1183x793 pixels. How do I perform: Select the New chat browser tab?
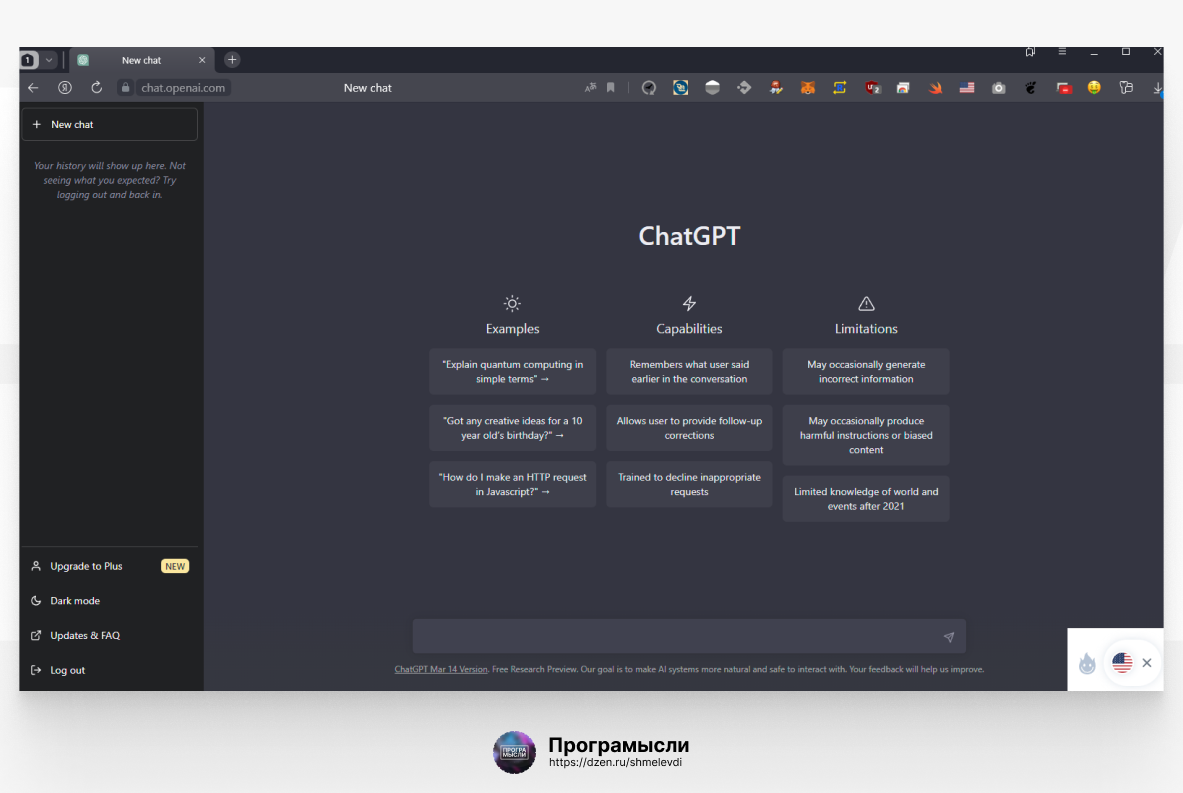coord(141,60)
